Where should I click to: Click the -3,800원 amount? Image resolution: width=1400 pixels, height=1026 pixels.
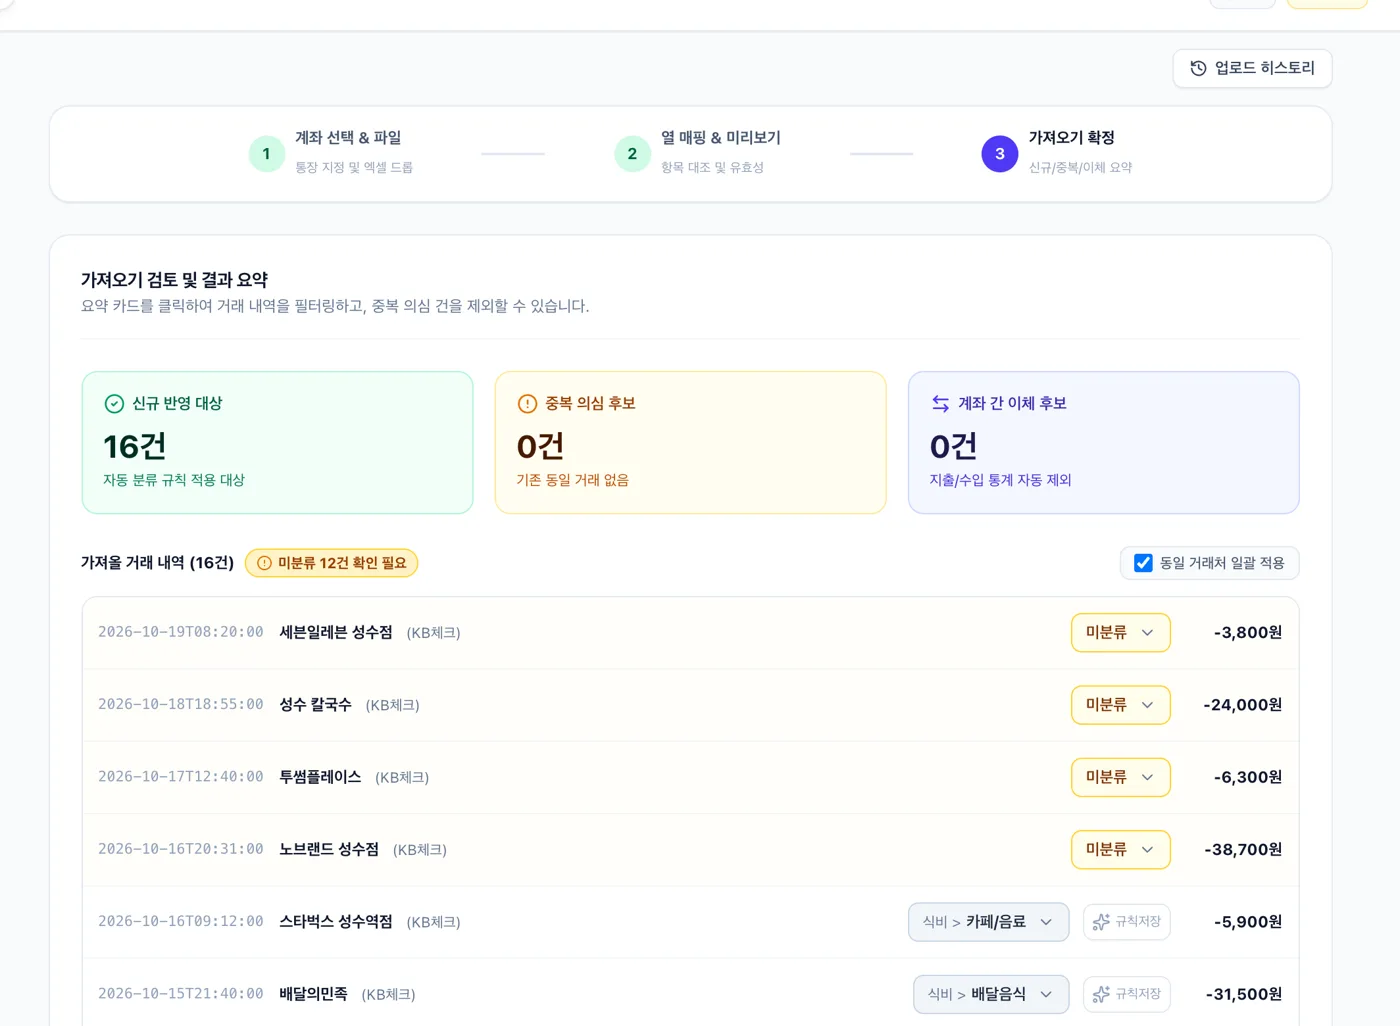point(1248,632)
